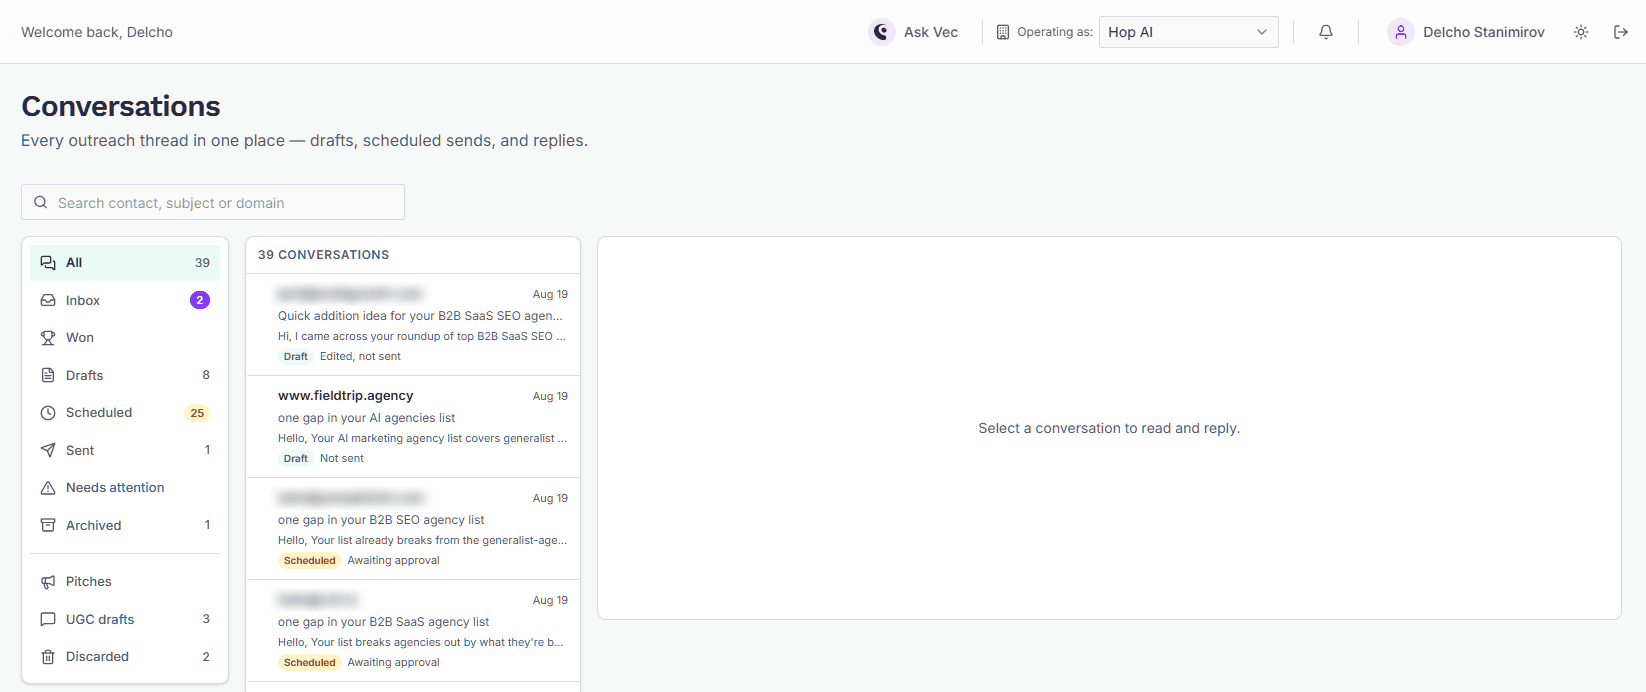Click the purple Inbox badge showing 2

coord(200,300)
